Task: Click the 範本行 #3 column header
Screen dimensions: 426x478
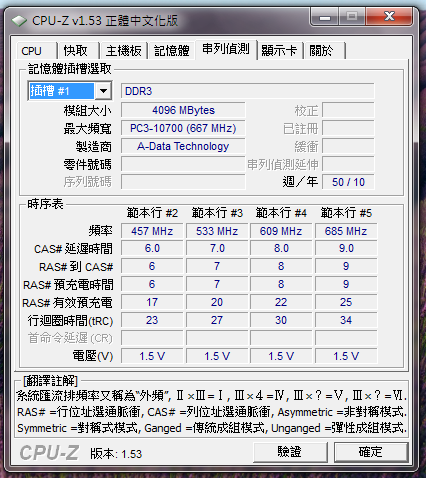Action: click(x=217, y=213)
